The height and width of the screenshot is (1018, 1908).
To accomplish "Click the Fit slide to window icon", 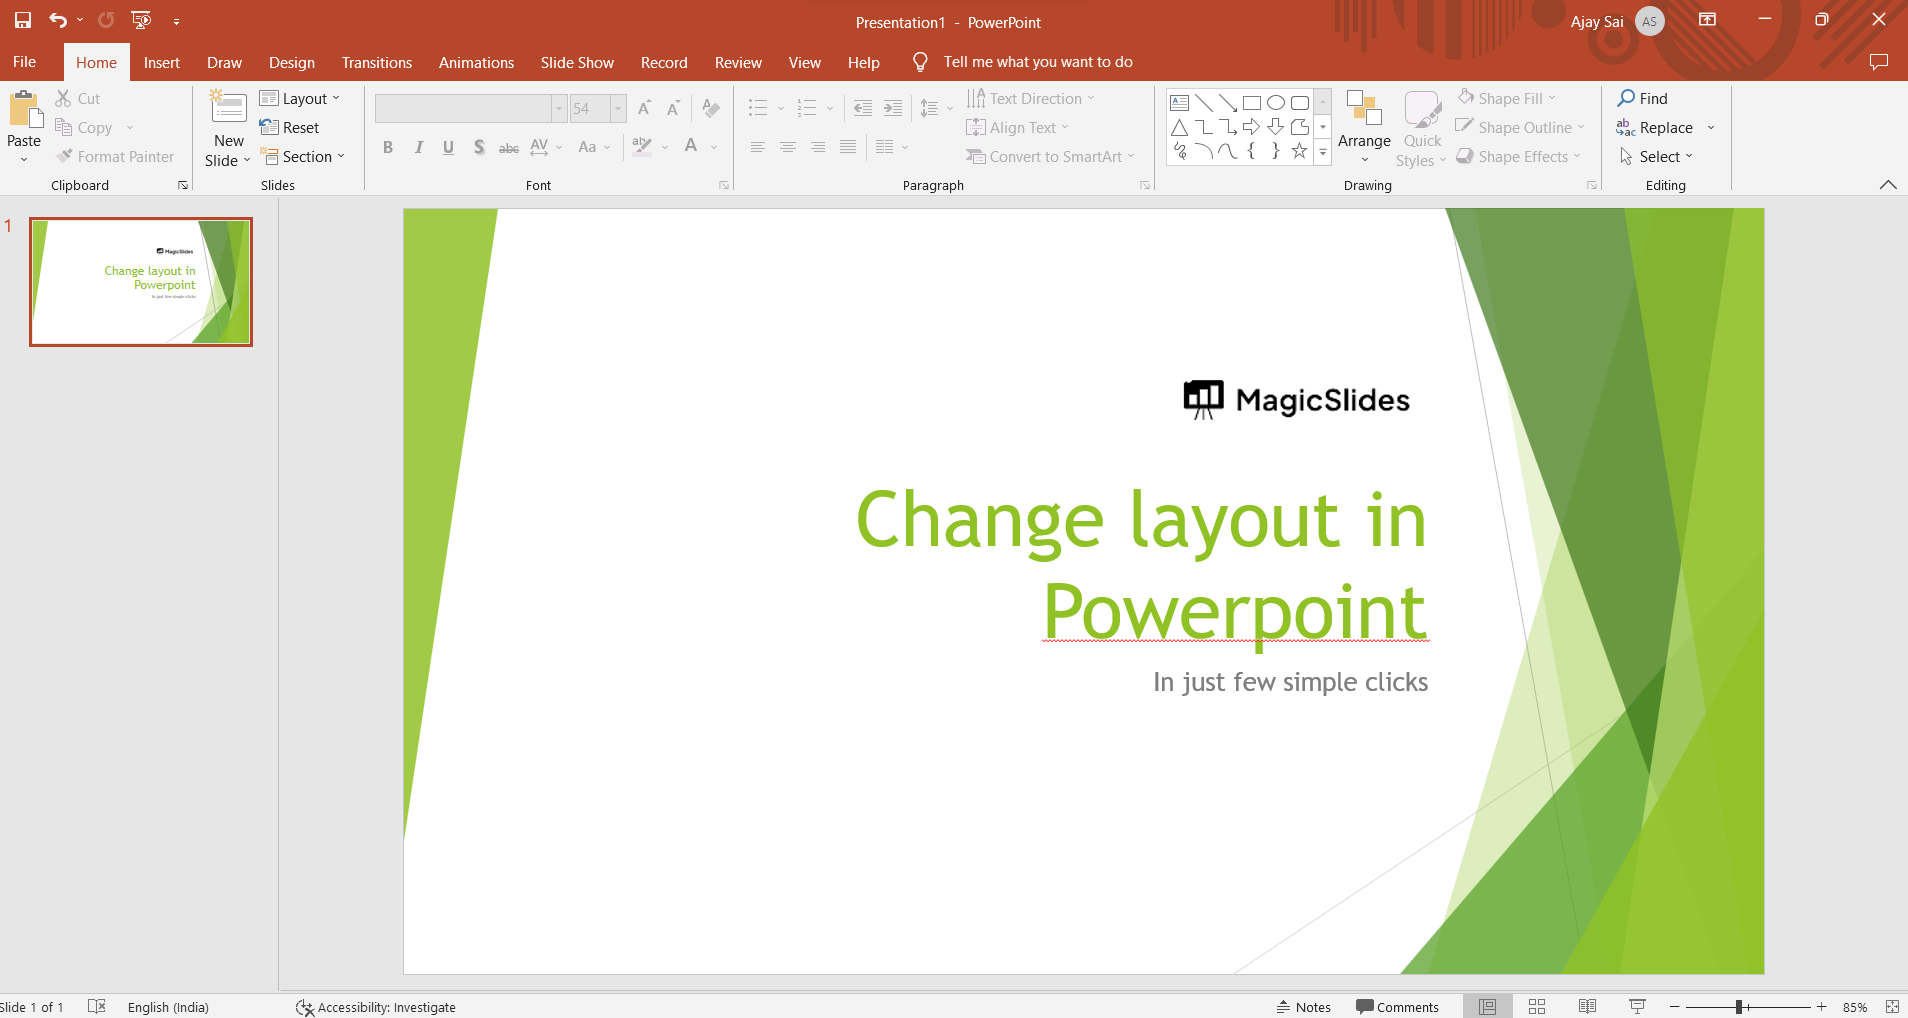I will tap(1892, 1007).
